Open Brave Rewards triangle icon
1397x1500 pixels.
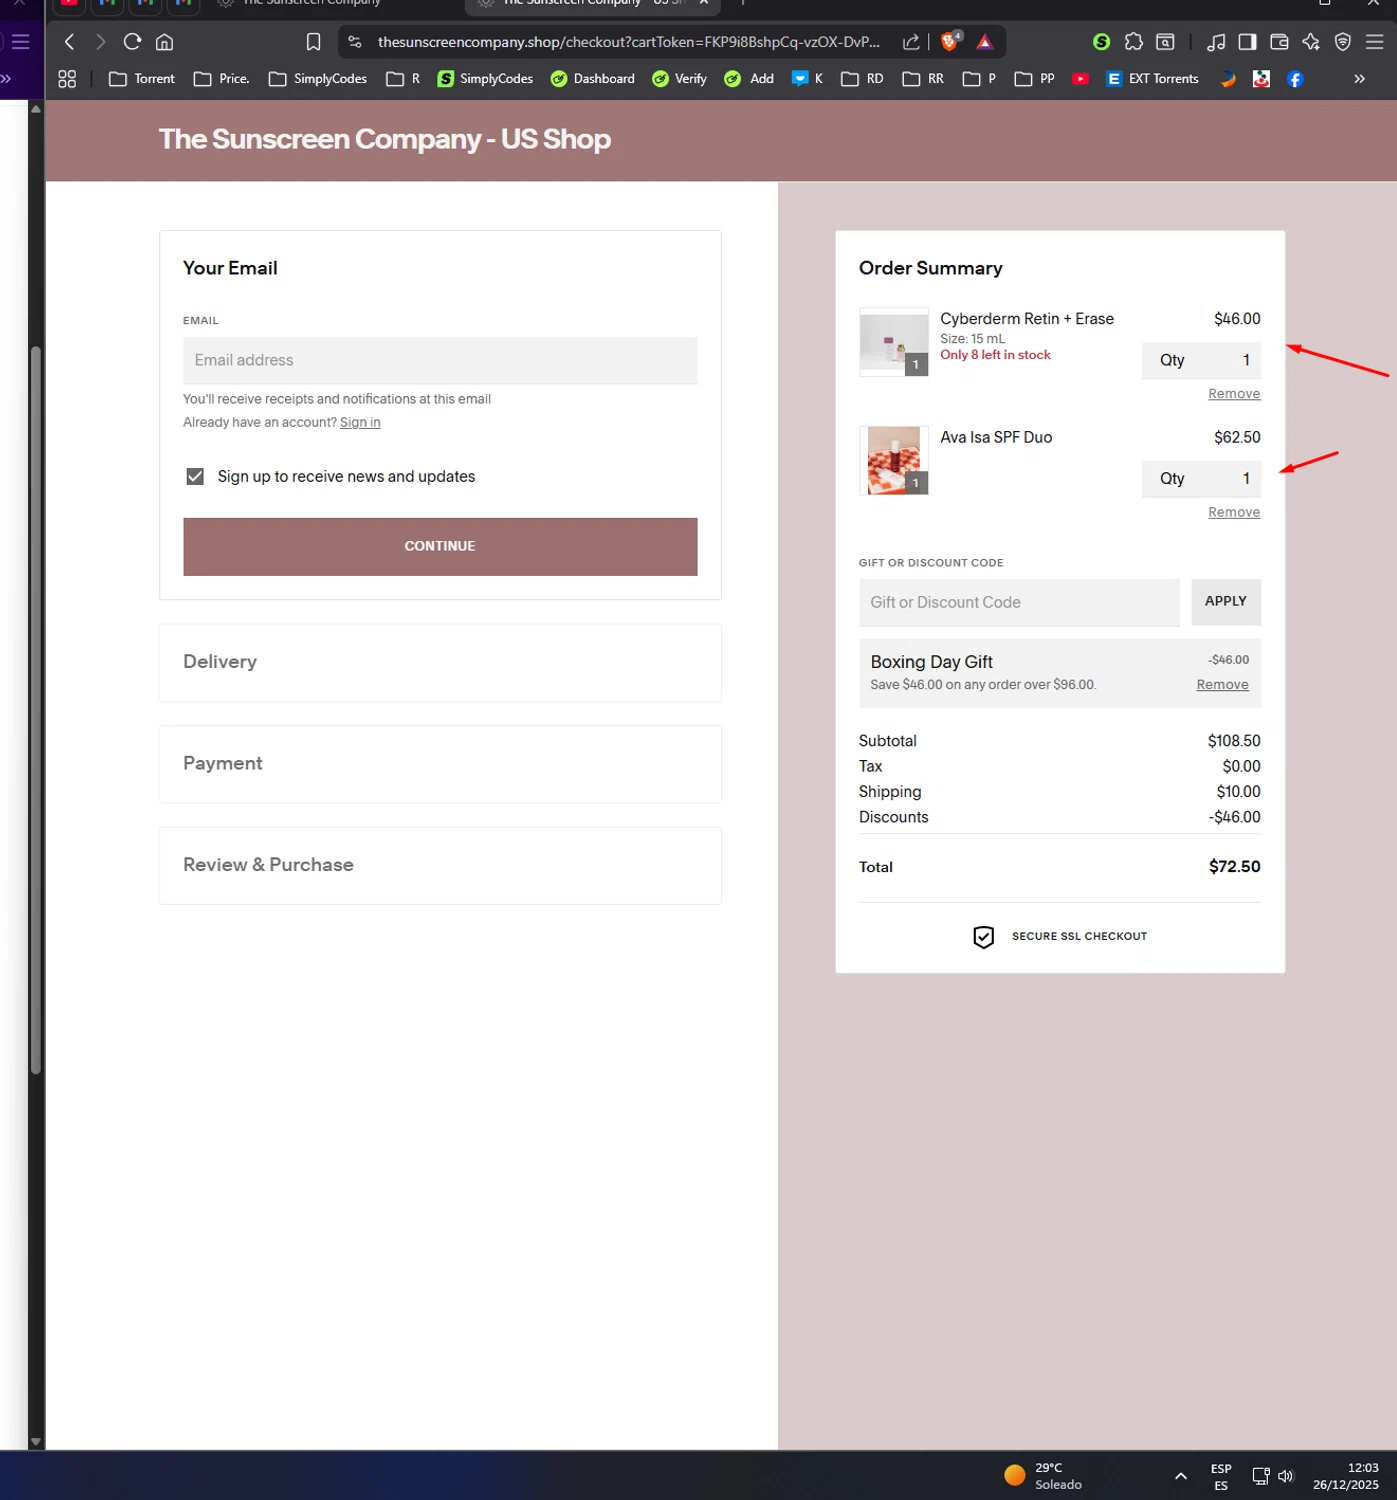coord(985,42)
